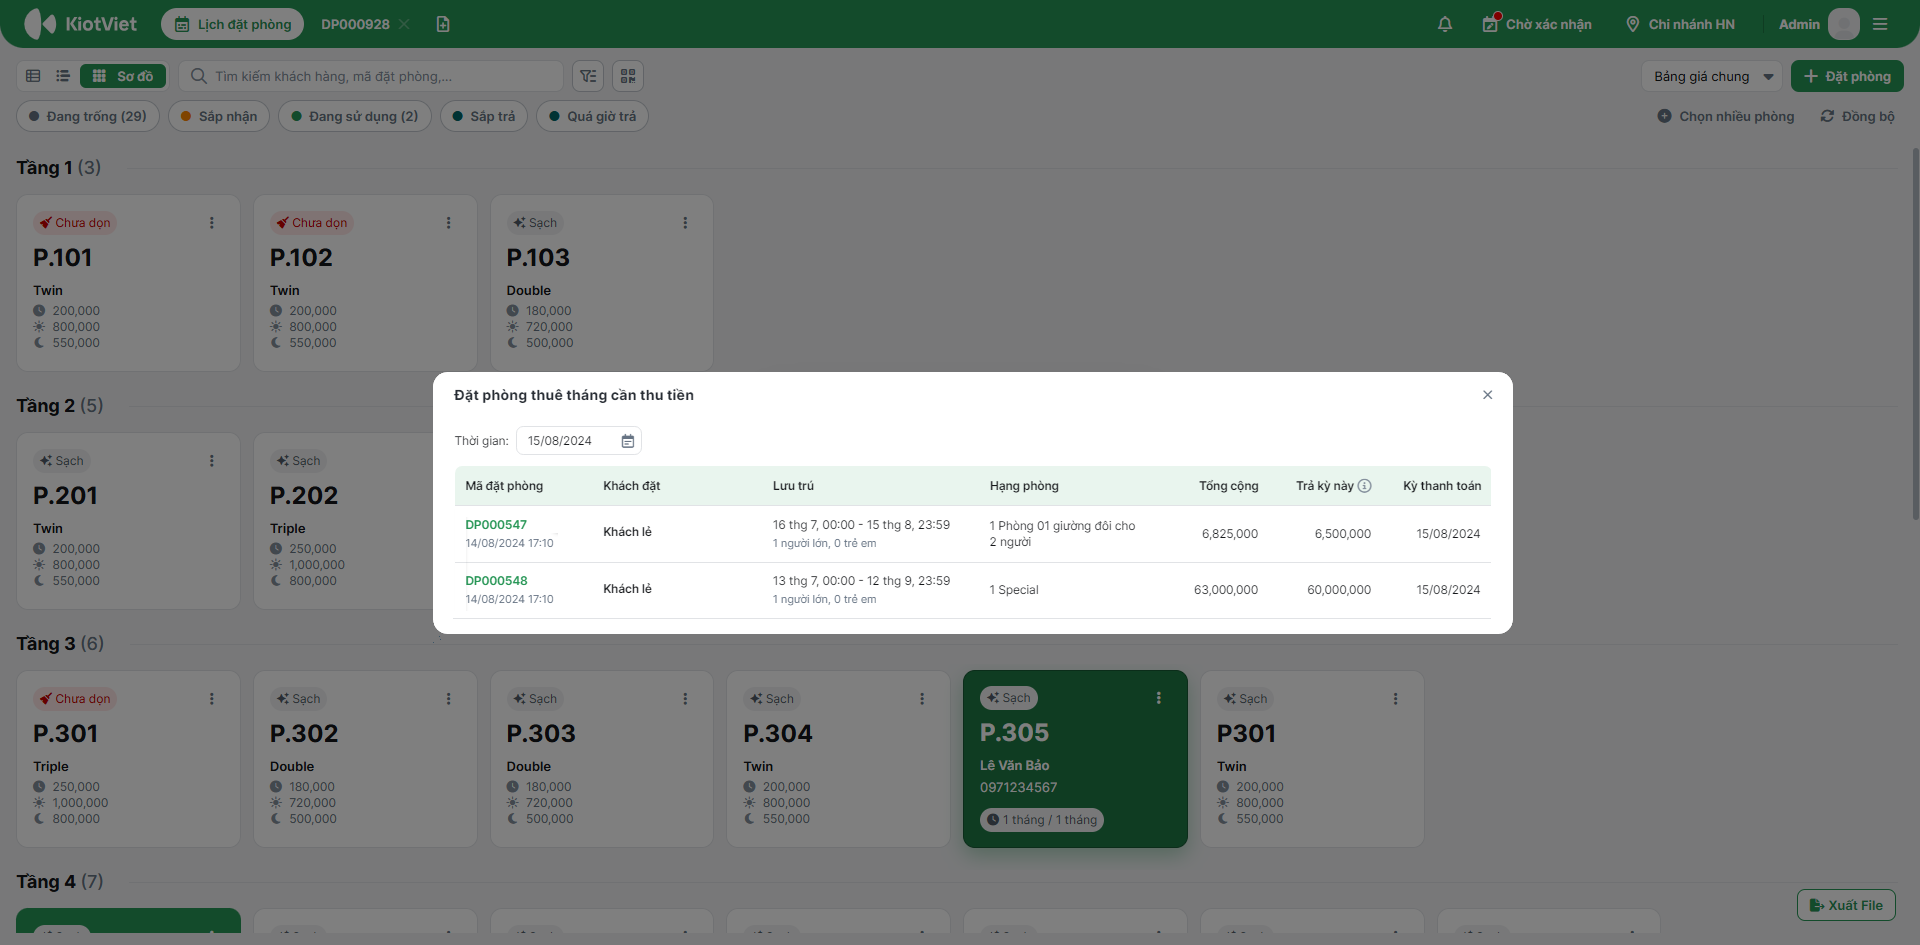Toggle Quá giờ trả filter
Viewport: 1920px width, 945px height.
[x=593, y=116]
